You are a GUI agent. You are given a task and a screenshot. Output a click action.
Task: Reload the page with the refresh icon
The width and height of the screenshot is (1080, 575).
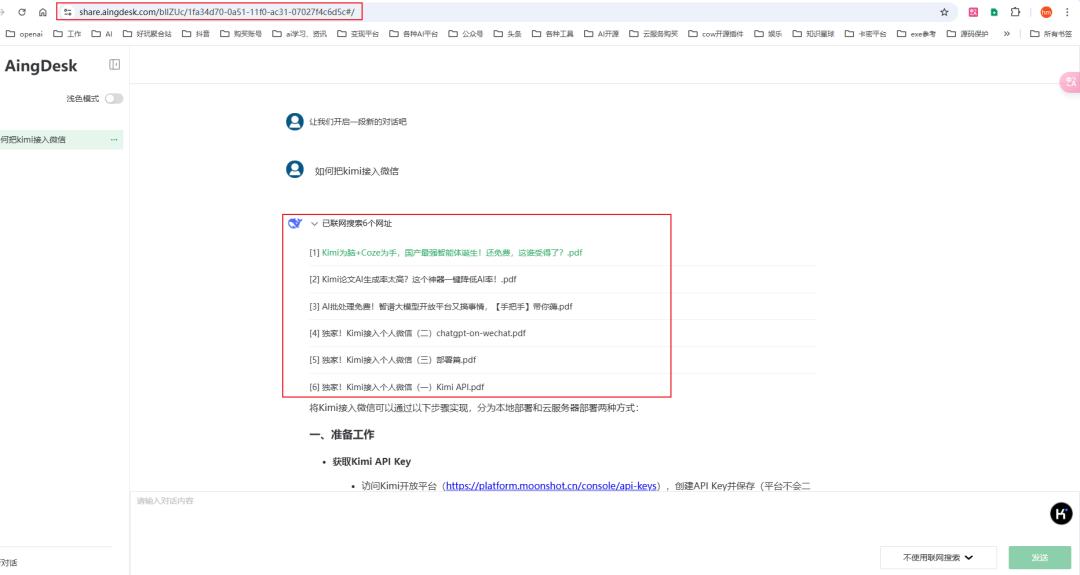click(22, 12)
